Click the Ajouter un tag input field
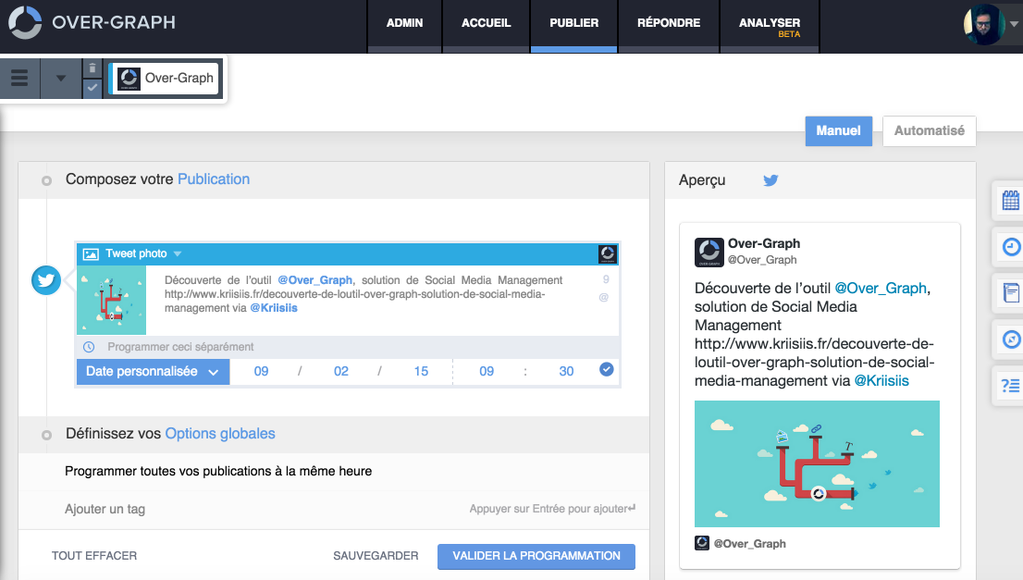The width and height of the screenshot is (1023, 580). pos(250,509)
